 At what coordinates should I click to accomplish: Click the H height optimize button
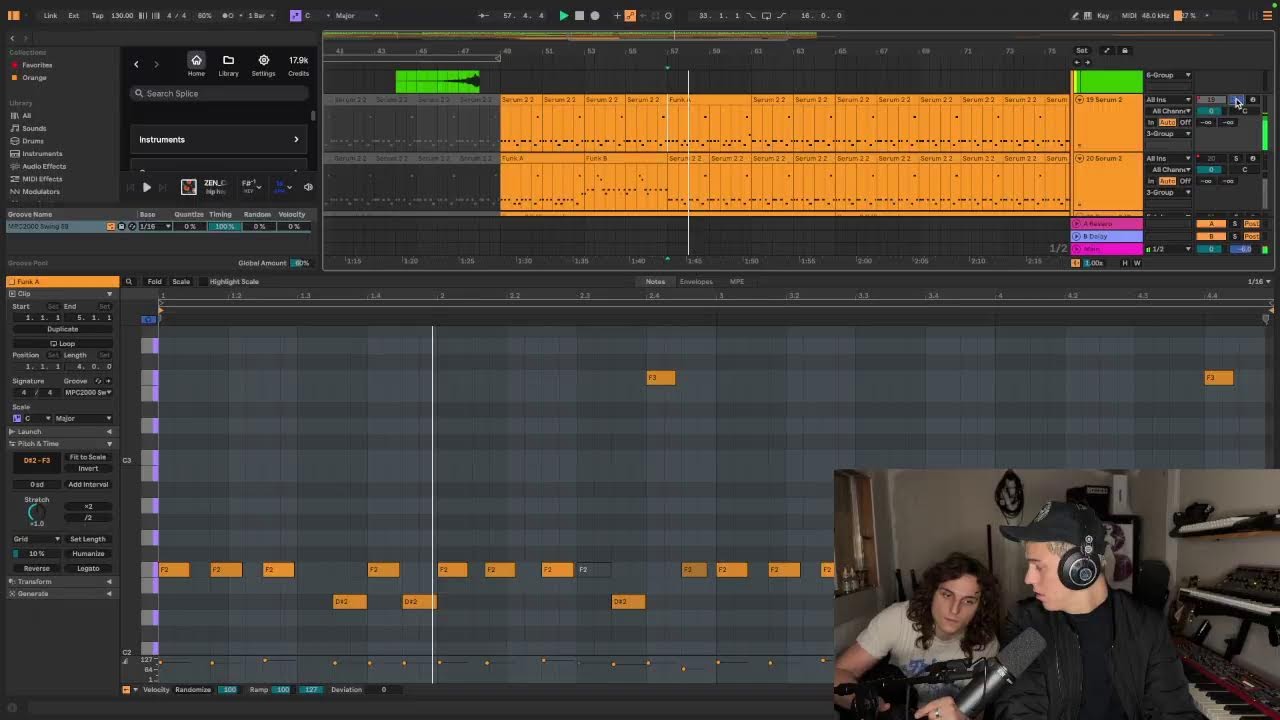[1125, 263]
